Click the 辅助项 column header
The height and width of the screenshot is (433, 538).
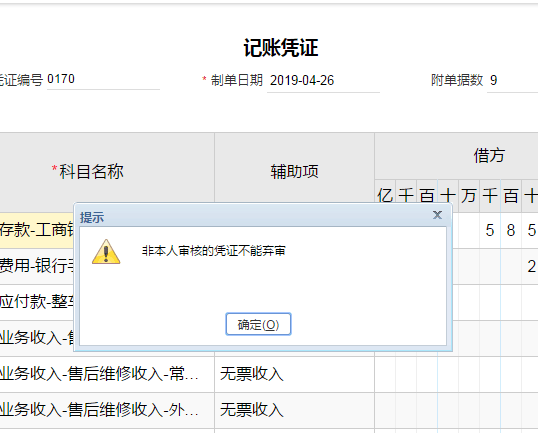coord(294,171)
